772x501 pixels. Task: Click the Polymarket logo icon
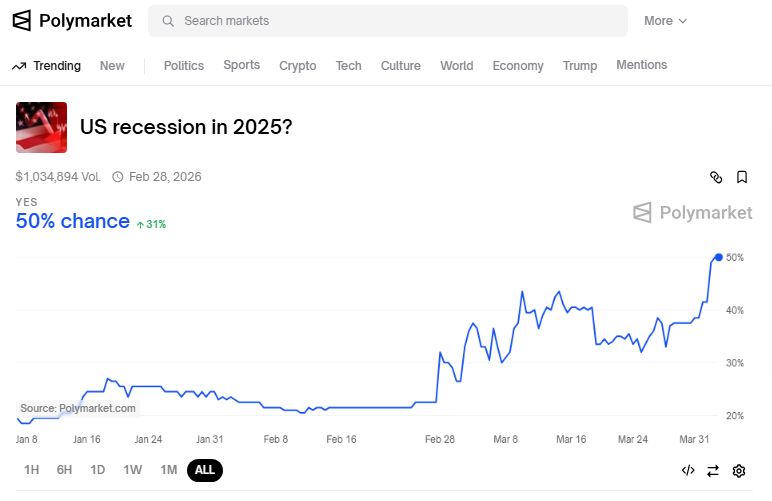(21, 21)
